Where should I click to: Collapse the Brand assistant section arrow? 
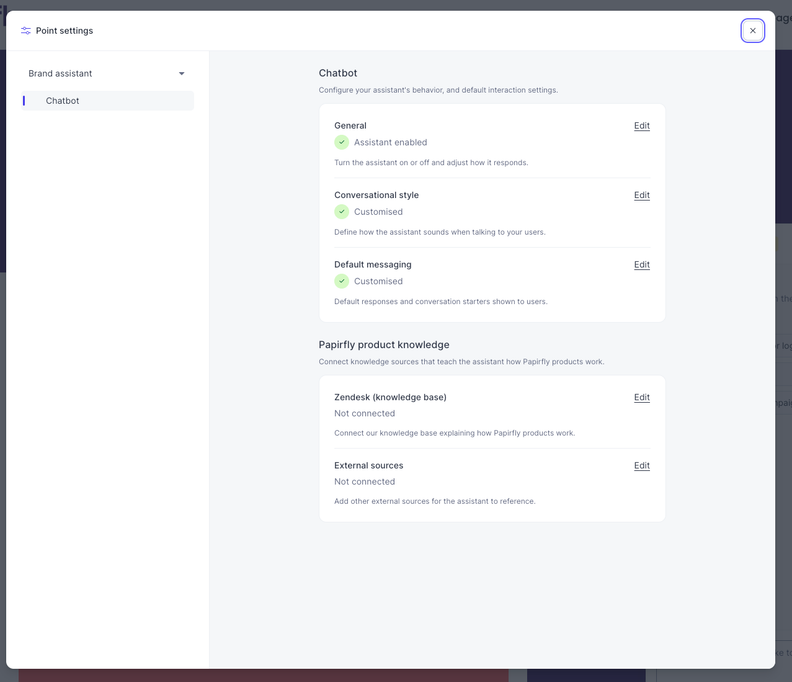pos(182,74)
